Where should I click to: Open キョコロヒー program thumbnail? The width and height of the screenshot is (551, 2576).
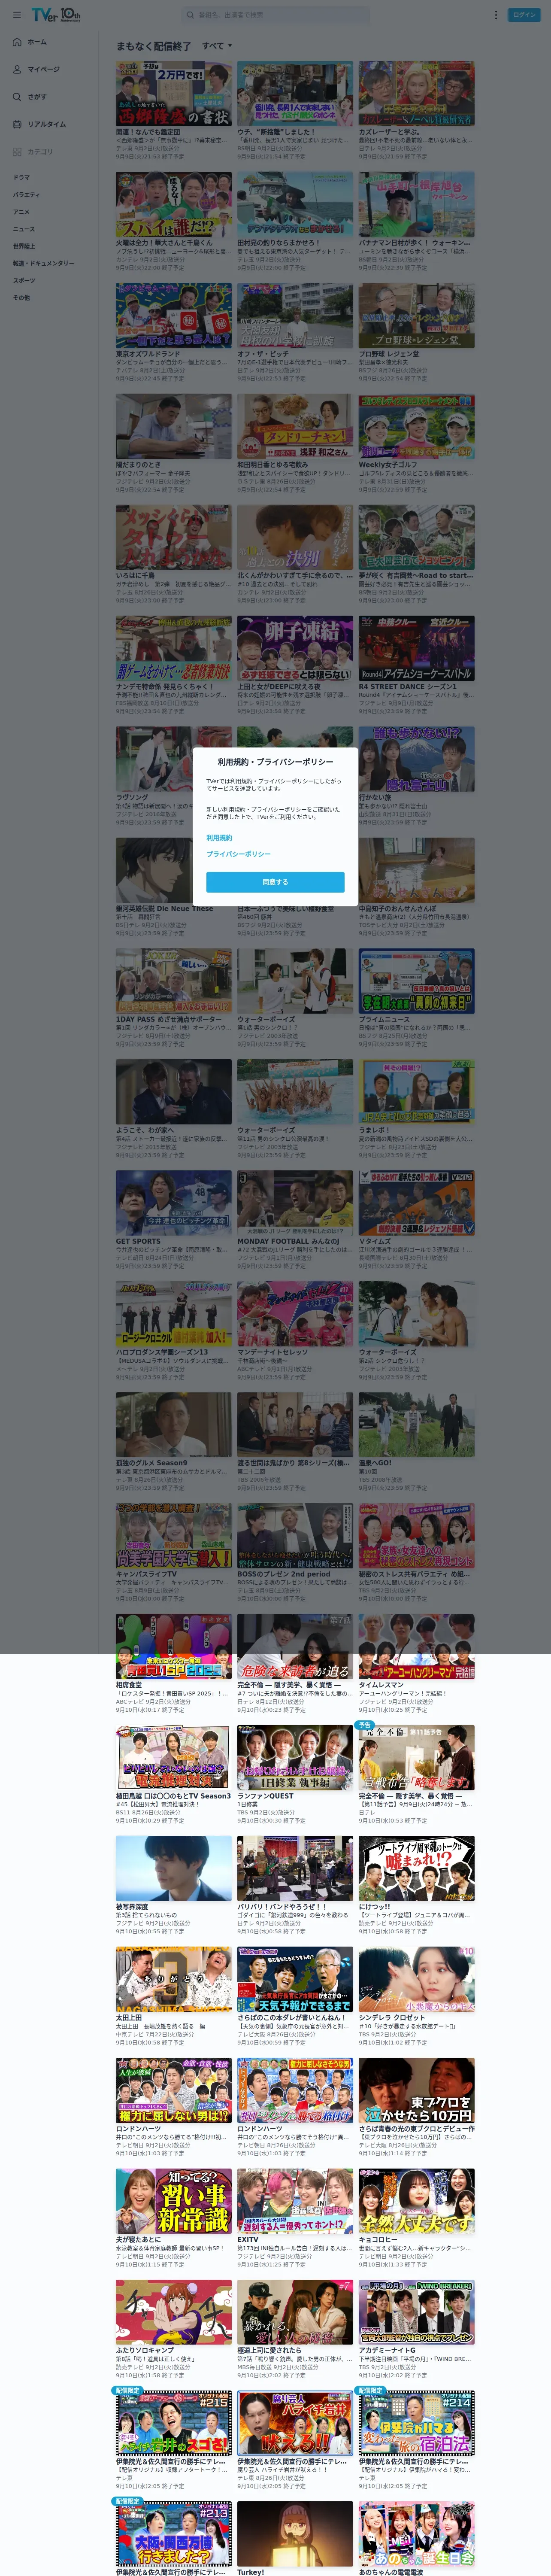pos(417,2202)
